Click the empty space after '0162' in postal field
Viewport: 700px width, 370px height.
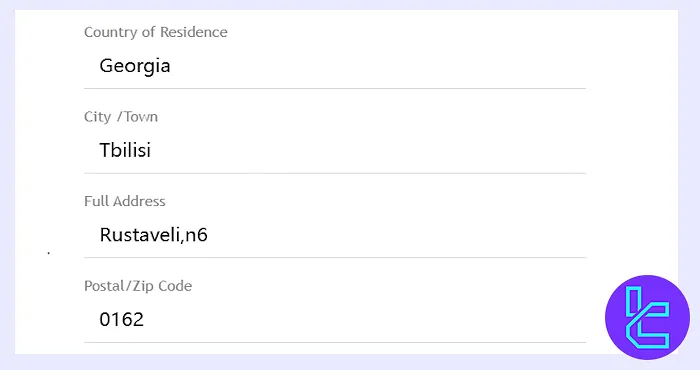[x=365, y=320]
